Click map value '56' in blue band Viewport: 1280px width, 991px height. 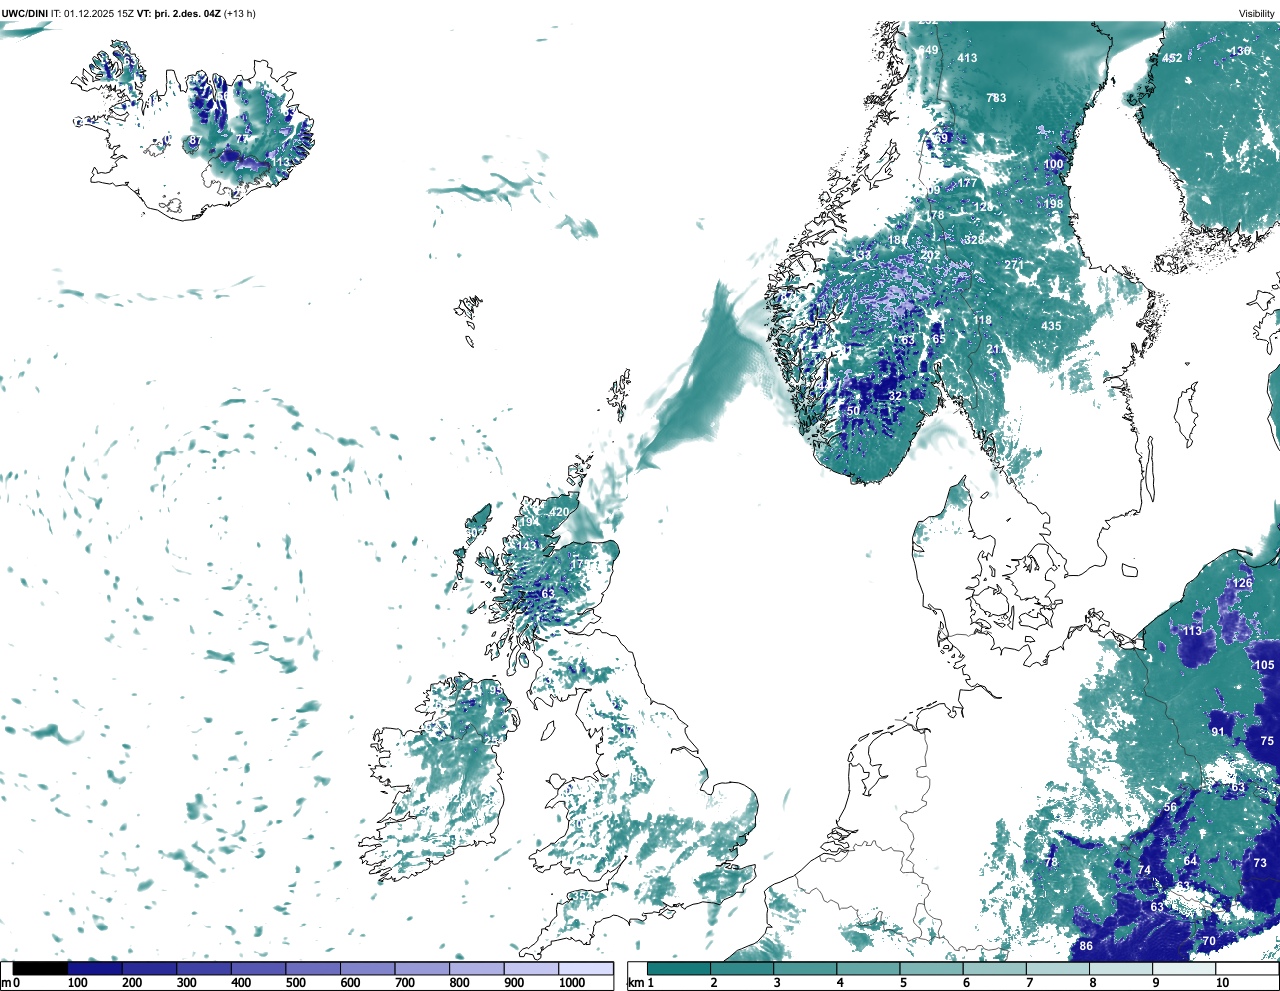pyautogui.click(x=1170, y=807)
